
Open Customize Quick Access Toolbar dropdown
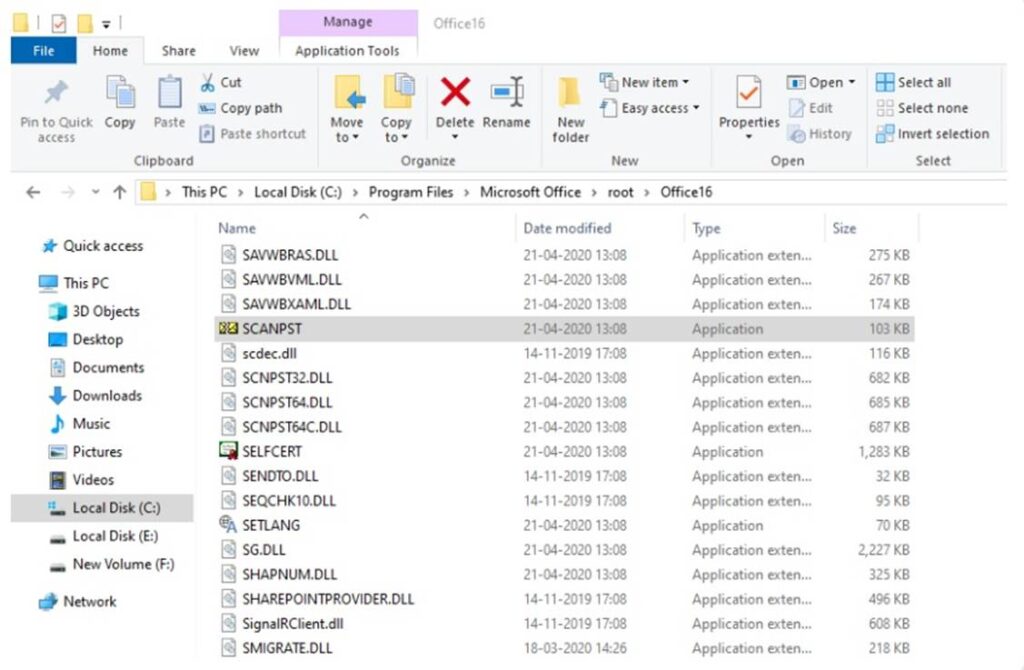coord(106,25)
